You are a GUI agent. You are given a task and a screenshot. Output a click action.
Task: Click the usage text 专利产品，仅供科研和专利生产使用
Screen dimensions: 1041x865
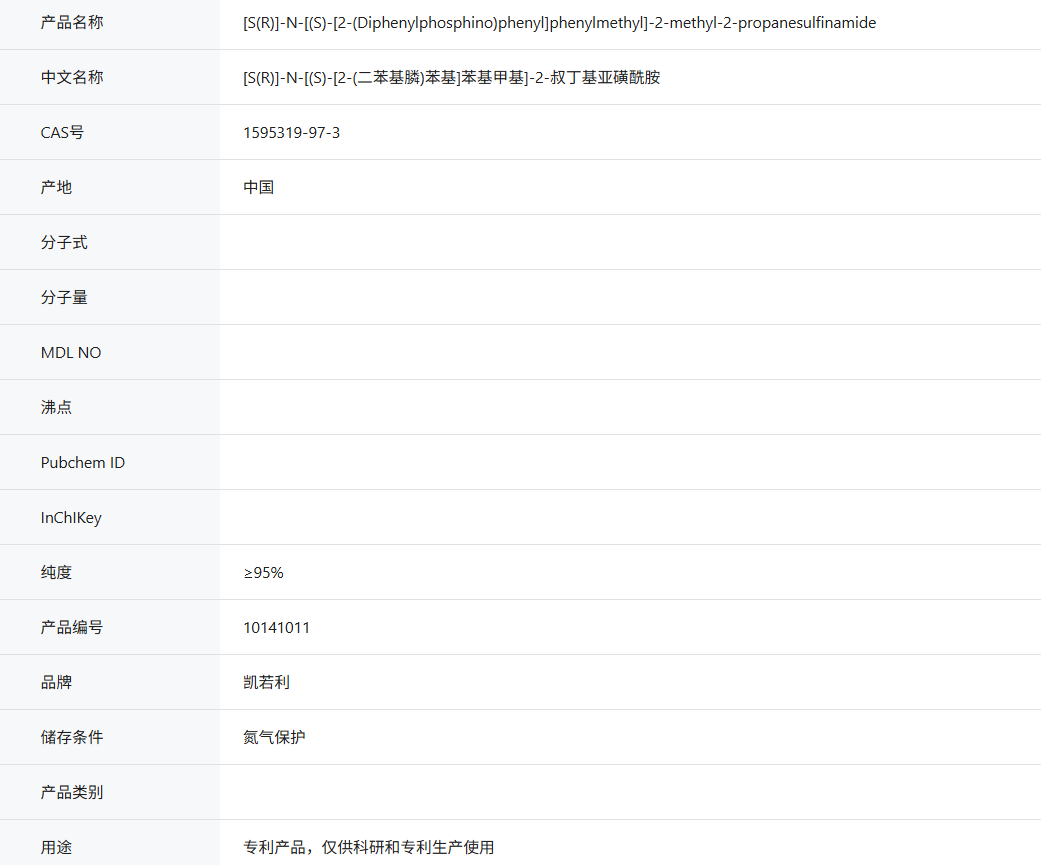(368, 847)
